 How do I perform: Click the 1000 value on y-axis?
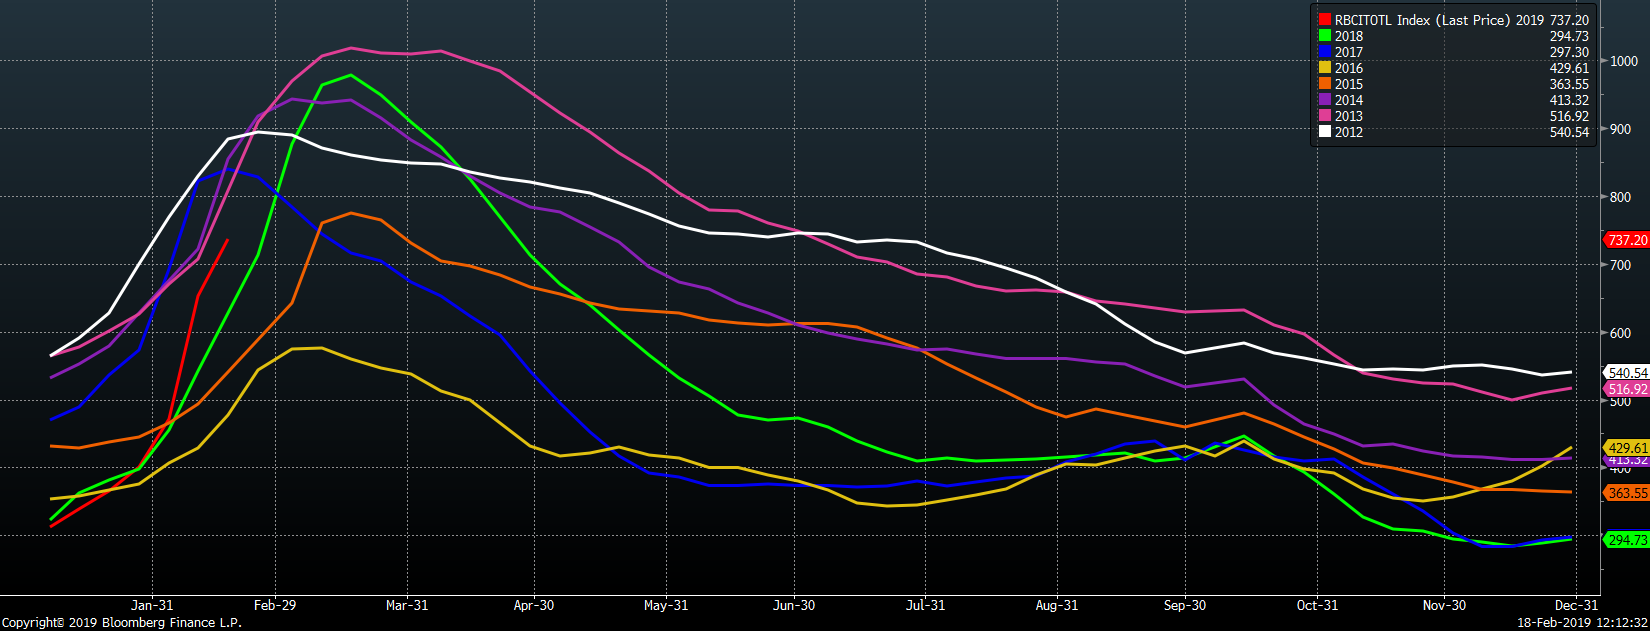click(x=1623, y=61)
